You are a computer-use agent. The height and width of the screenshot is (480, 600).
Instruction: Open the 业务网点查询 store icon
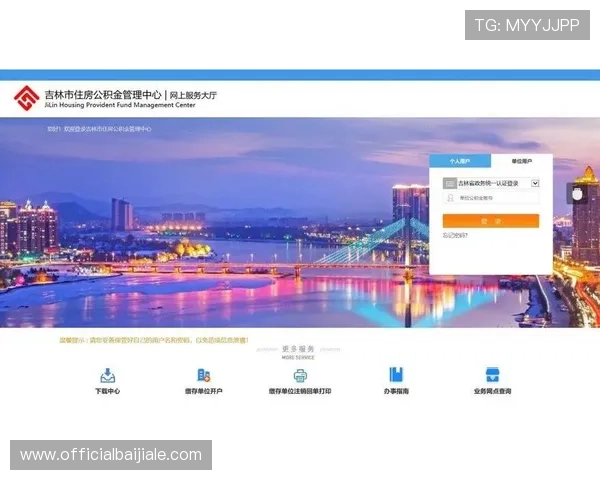click(x=492, y=375)
